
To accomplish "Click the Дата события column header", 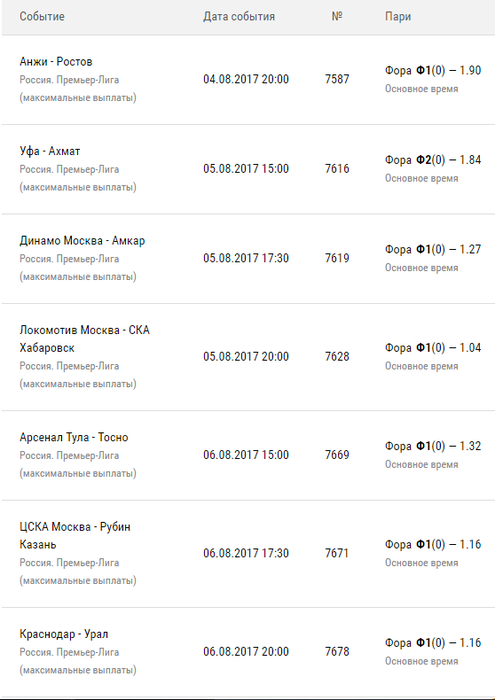I will click(239, 17).
